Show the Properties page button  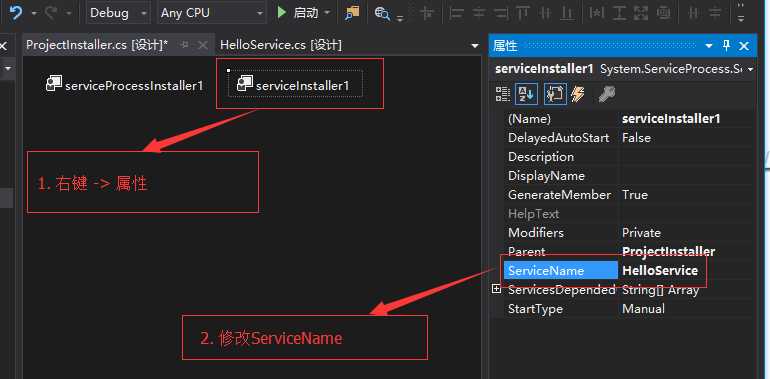pyautogui.click(x=556, y=94)
